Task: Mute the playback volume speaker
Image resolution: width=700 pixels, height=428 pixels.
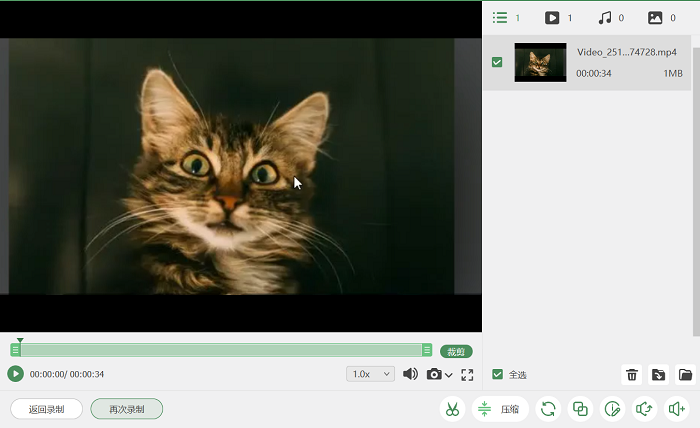Action: point(410,374)
